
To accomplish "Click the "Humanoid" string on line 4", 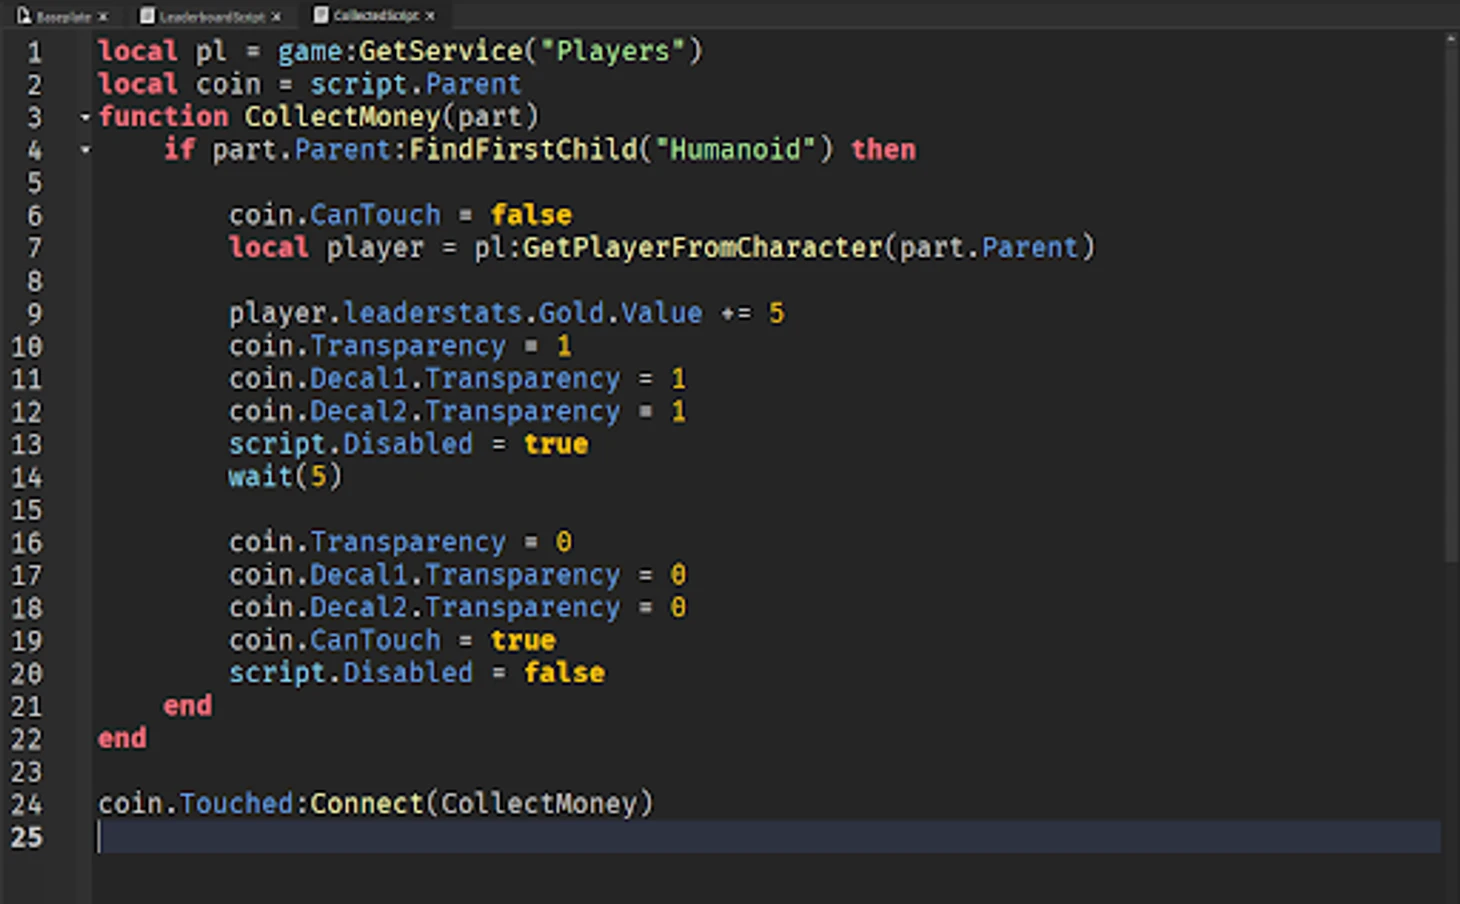I will click(x=735, y=150).
